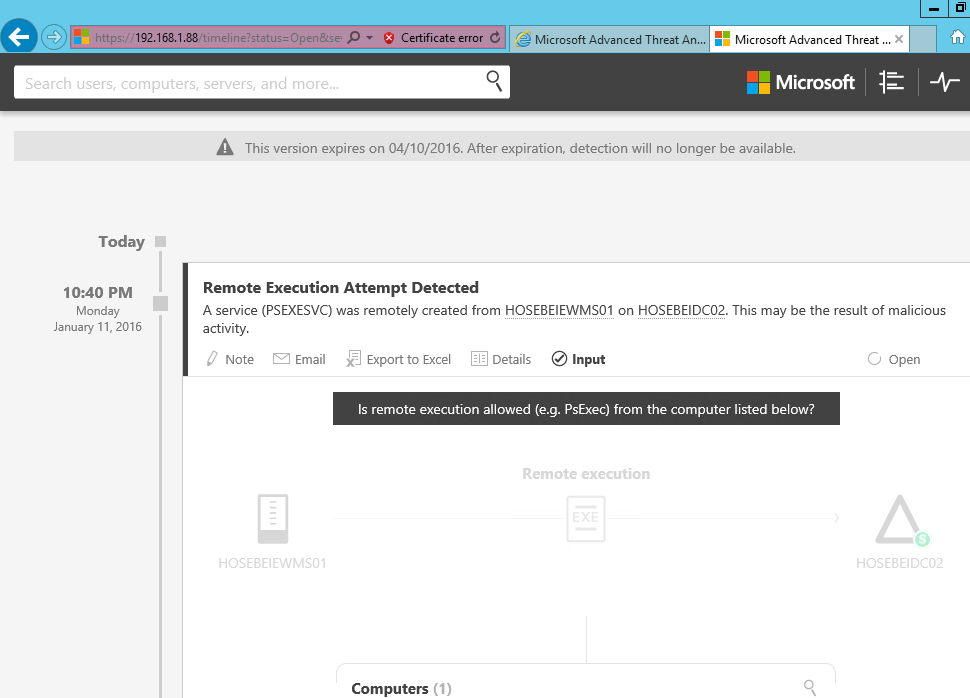Screen dimensions: 970x698
Task: Click the expiration warning triangle icon
Action: pos(225,147)
